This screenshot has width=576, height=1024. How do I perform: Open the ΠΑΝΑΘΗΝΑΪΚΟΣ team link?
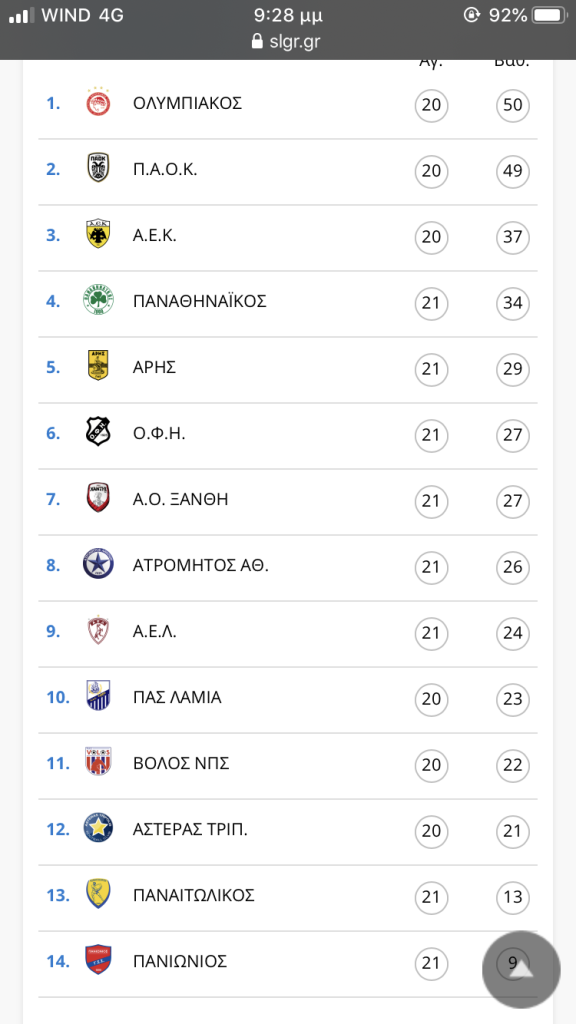[x=200, y=301]
